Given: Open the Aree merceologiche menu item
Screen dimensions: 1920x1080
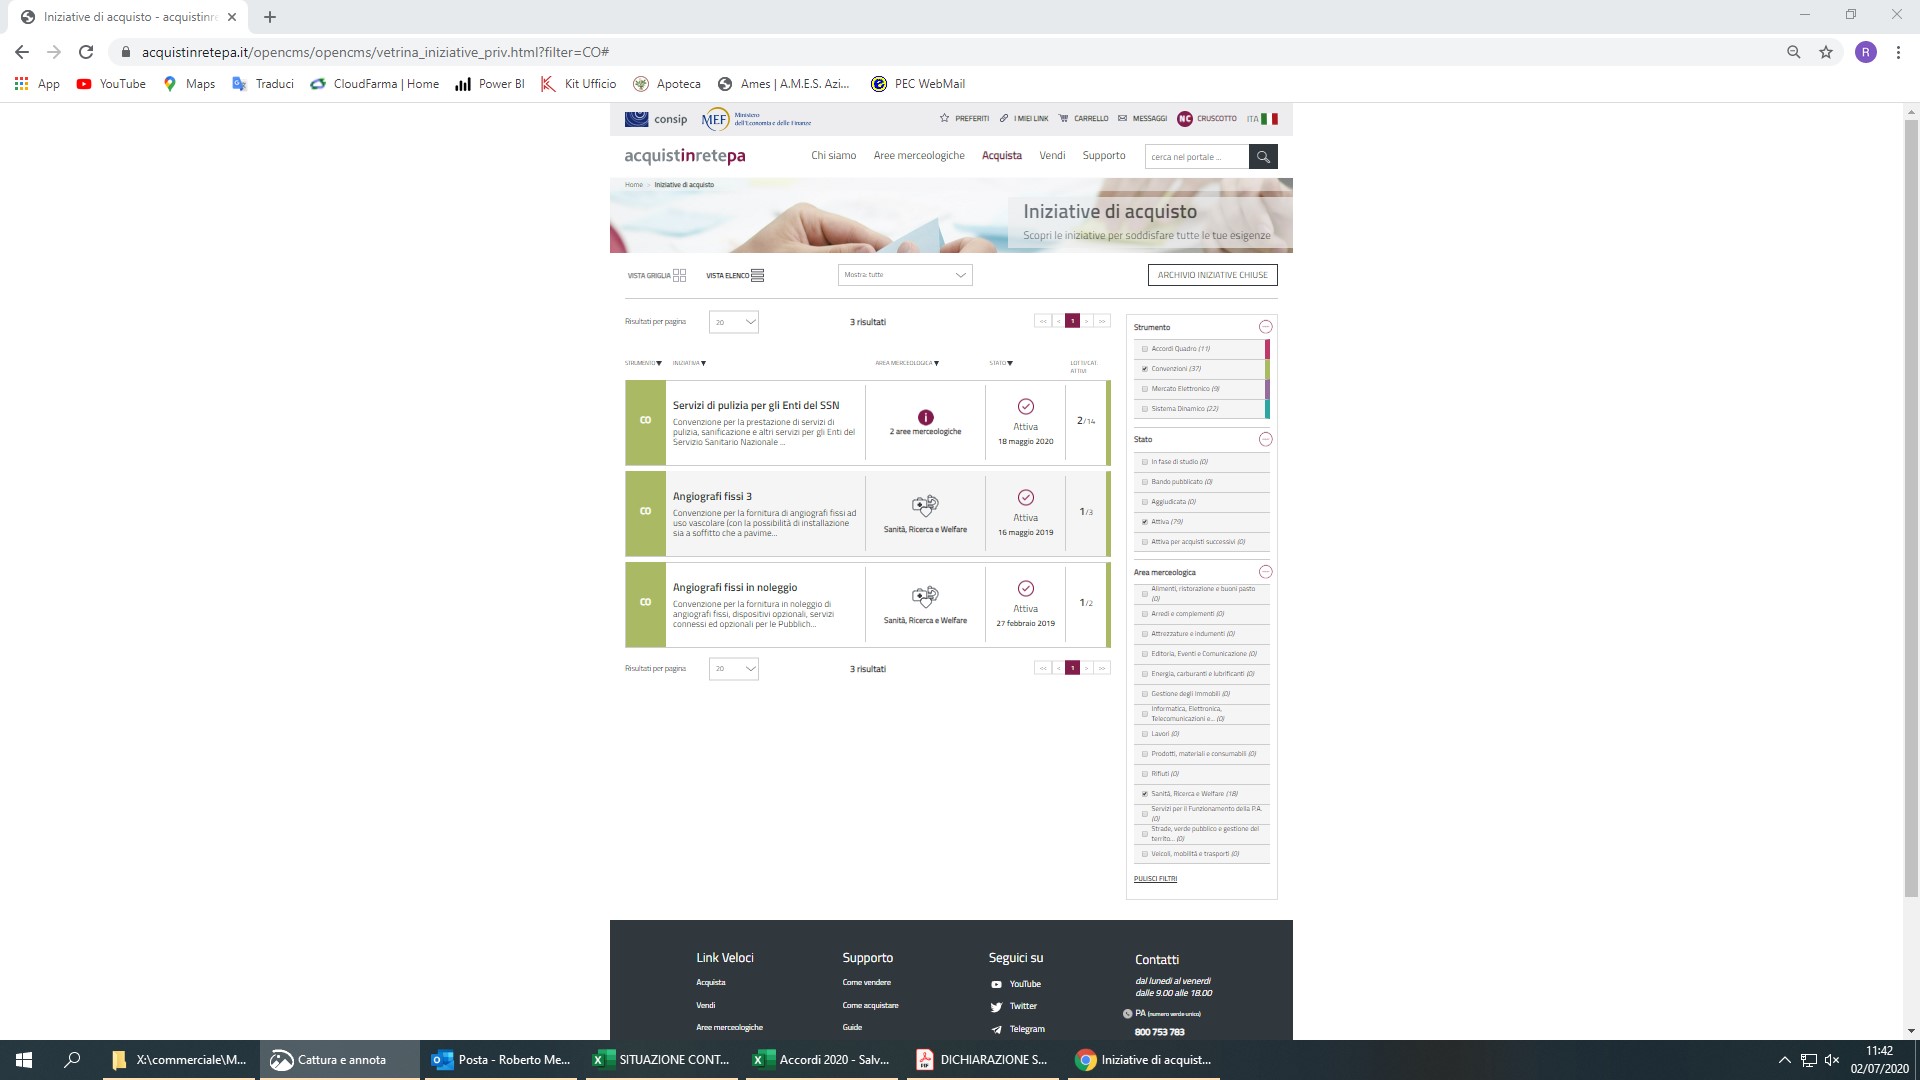Looking at the screenshot, I should click(918, 156).
